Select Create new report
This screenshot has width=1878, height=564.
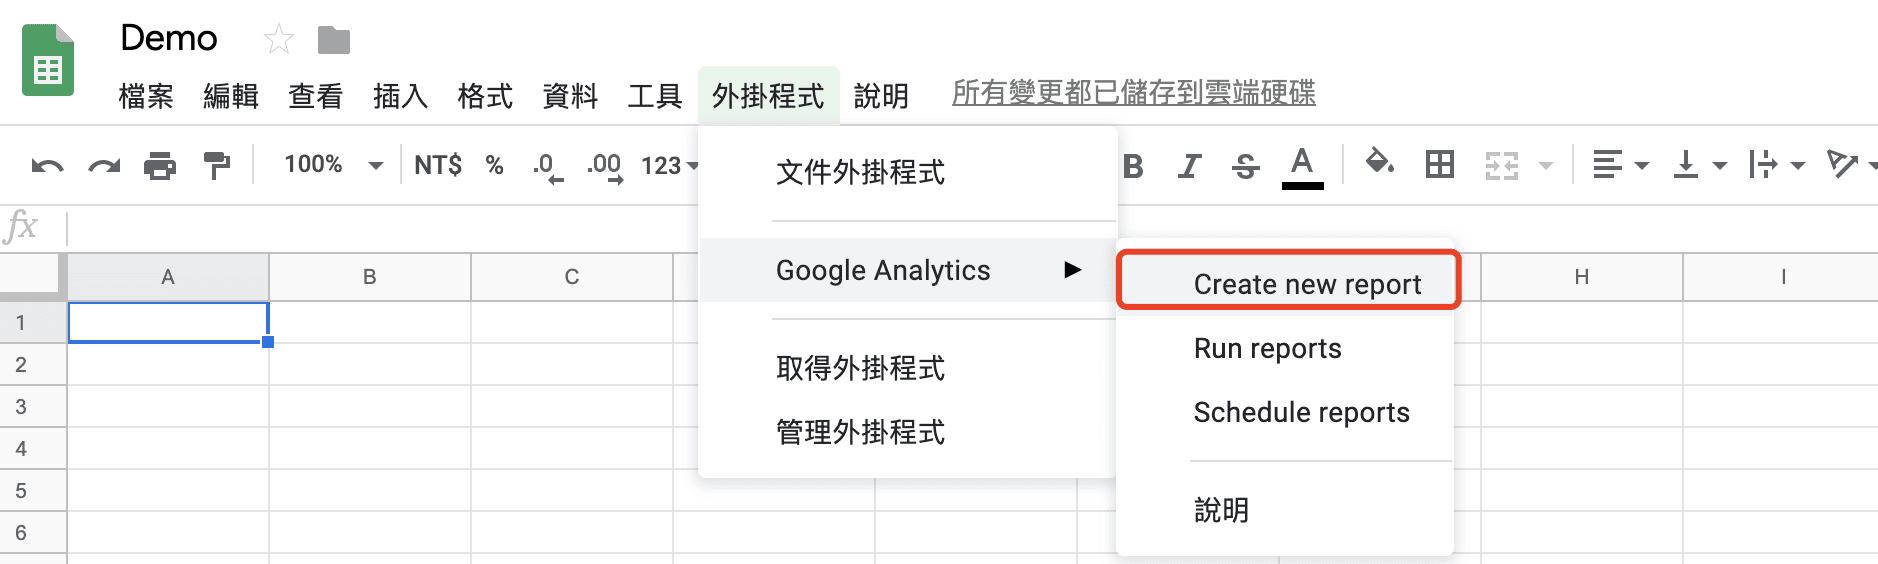point(1306,284)
